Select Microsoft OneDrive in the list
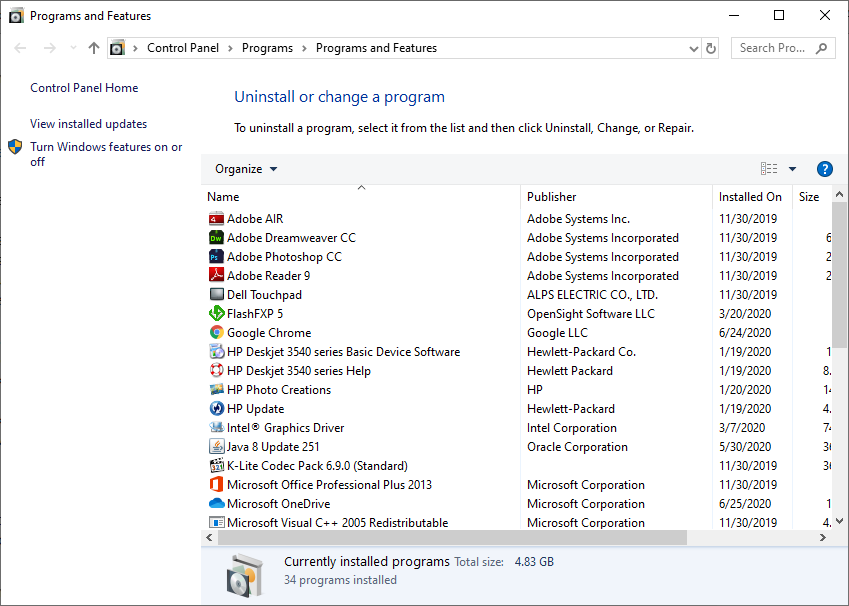 (278, 504)
